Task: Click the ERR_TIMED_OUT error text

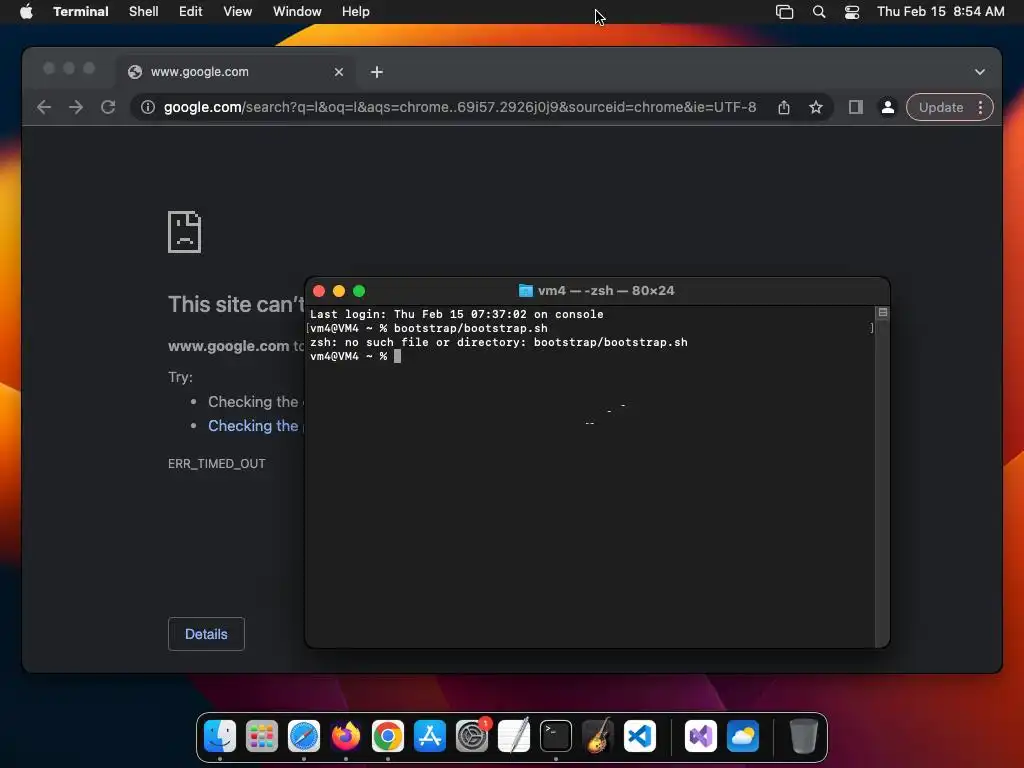Action: (217, 464)
